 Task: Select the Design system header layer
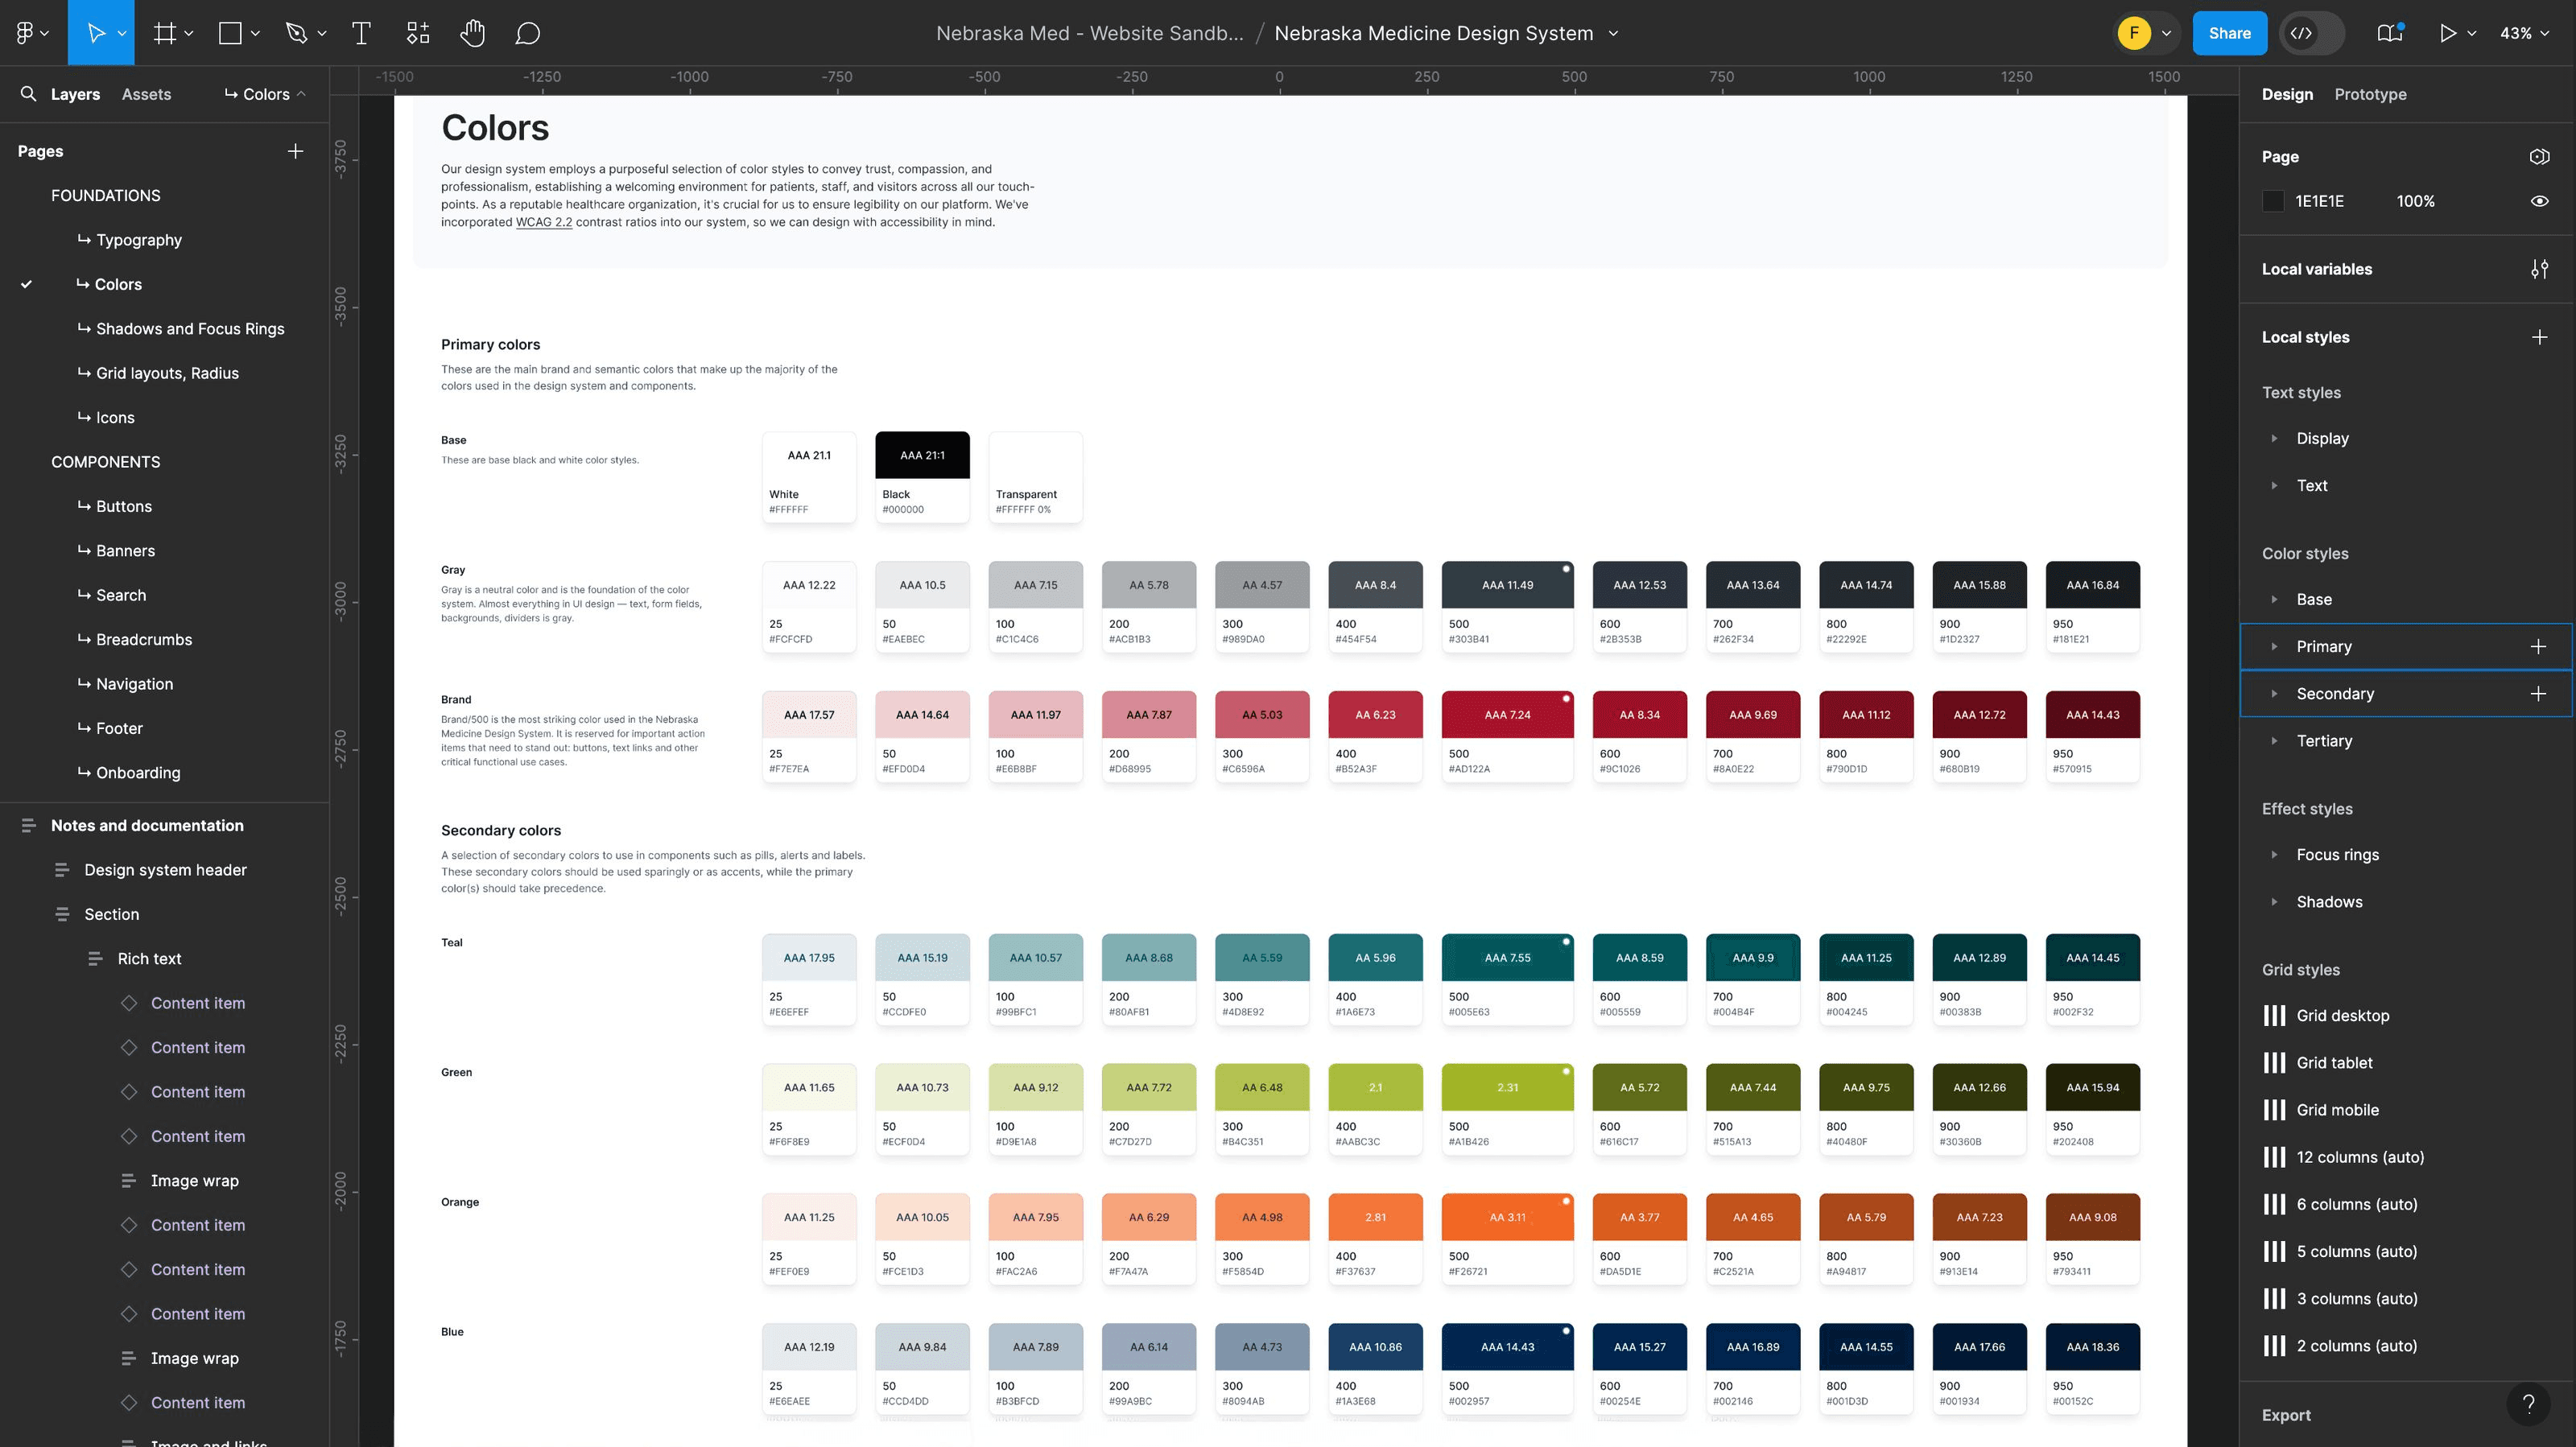click(164, 870)
